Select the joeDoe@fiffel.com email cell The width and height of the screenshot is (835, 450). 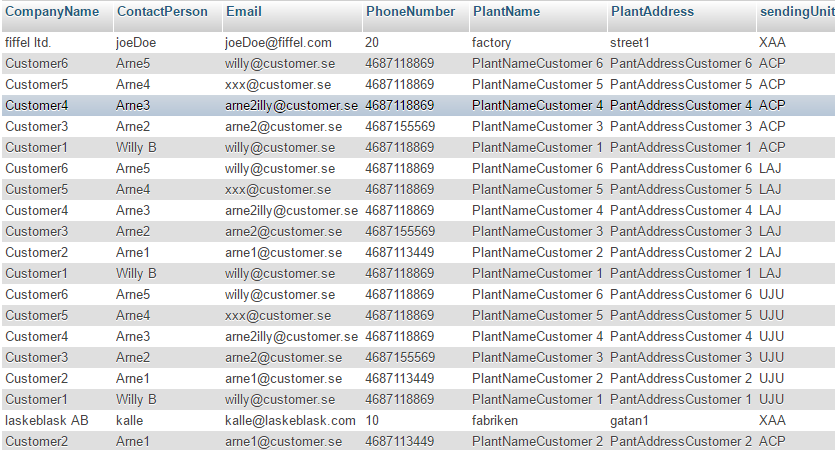pyautogui.click(x=278, y=43)
